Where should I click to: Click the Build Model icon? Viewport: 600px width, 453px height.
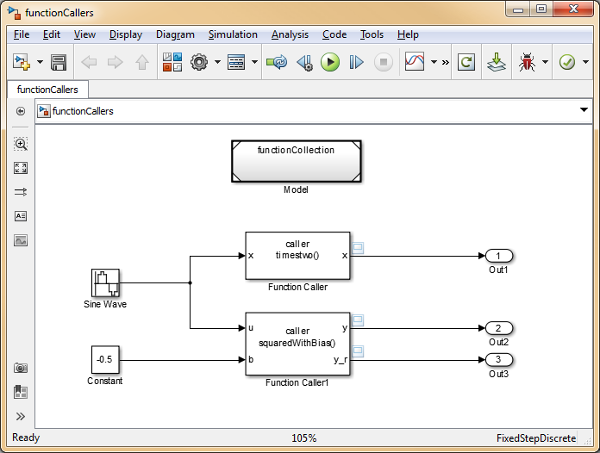click(496, 62)
